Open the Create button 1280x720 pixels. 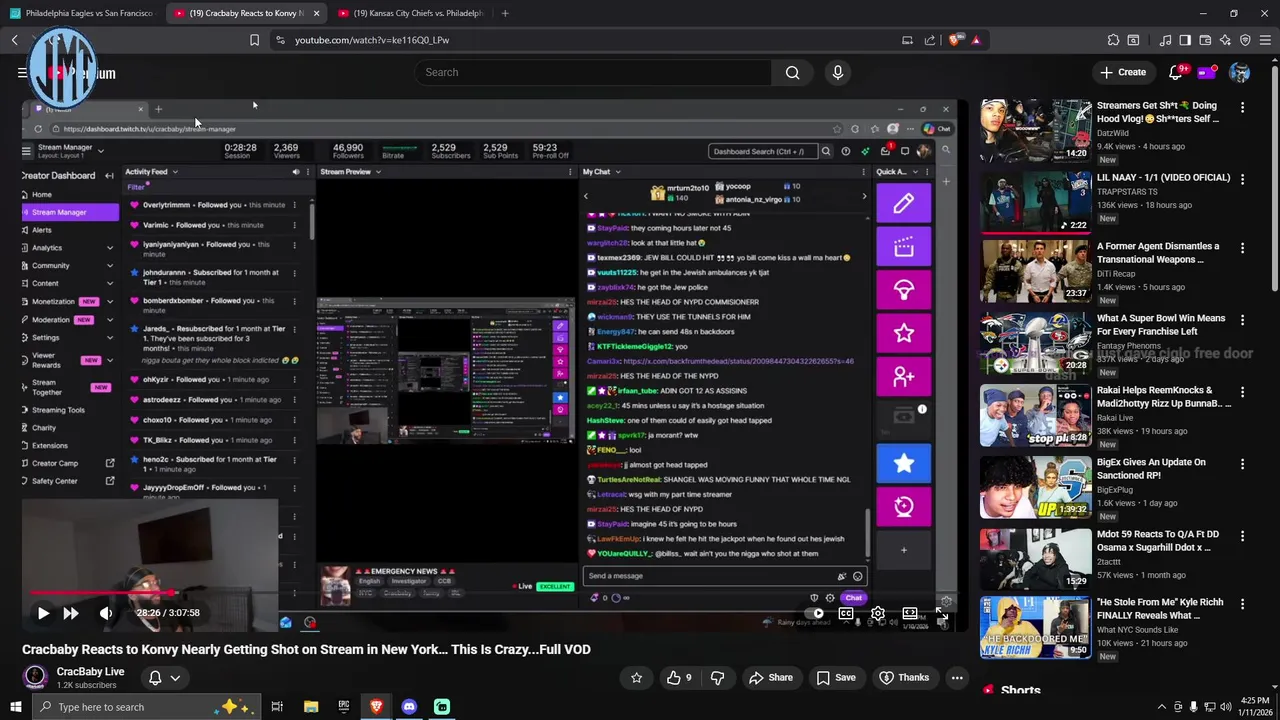click(x=1123, y=72)
